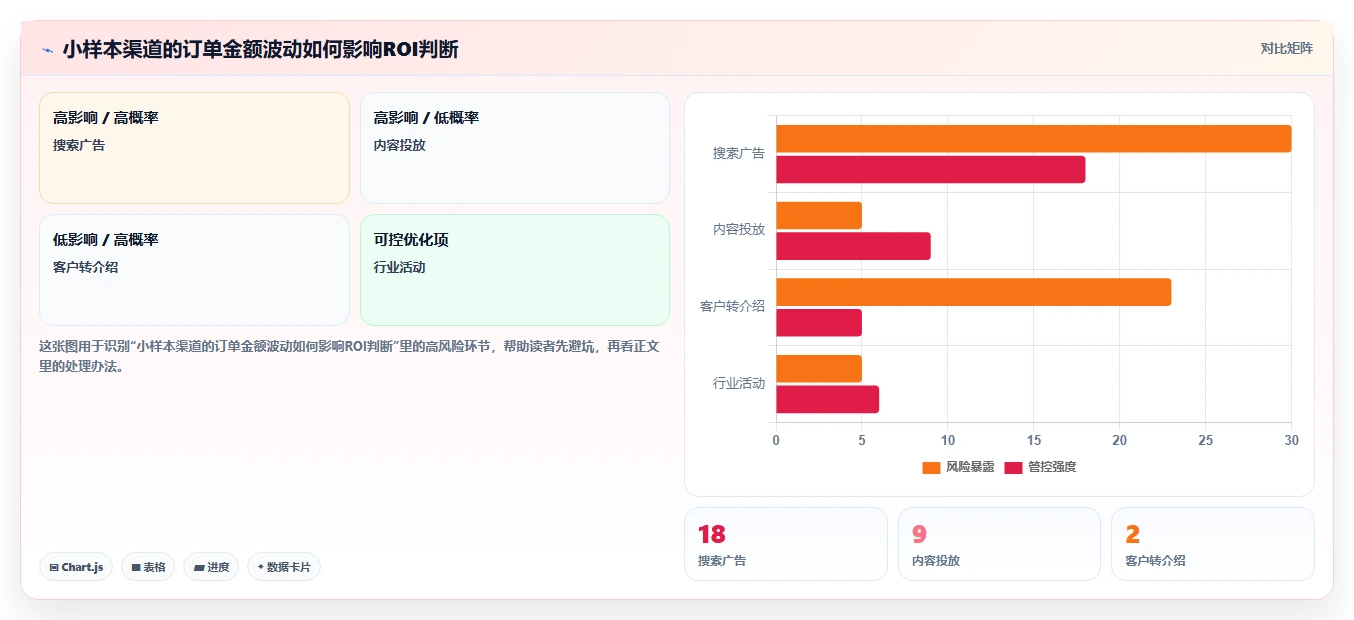Click orange 风险暴露 bar for 内容投放
The height and width of the screenshot is (620, 1354).
click(819, 216)
